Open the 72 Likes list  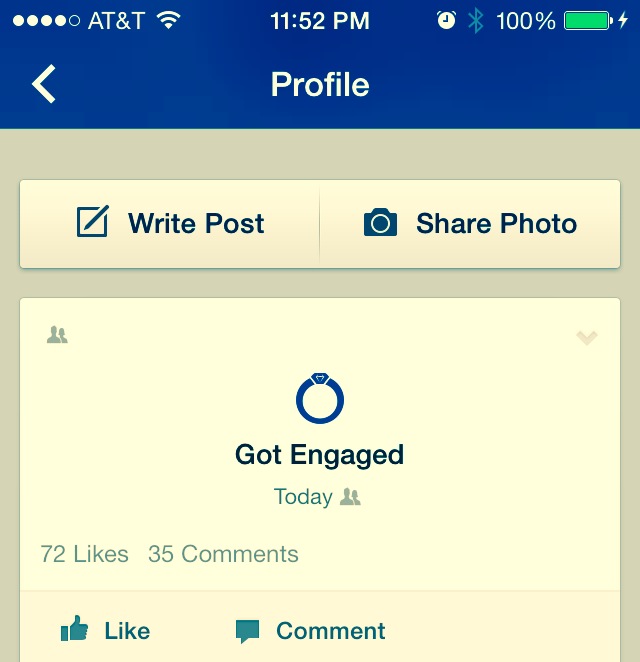[x=84, y=554]
